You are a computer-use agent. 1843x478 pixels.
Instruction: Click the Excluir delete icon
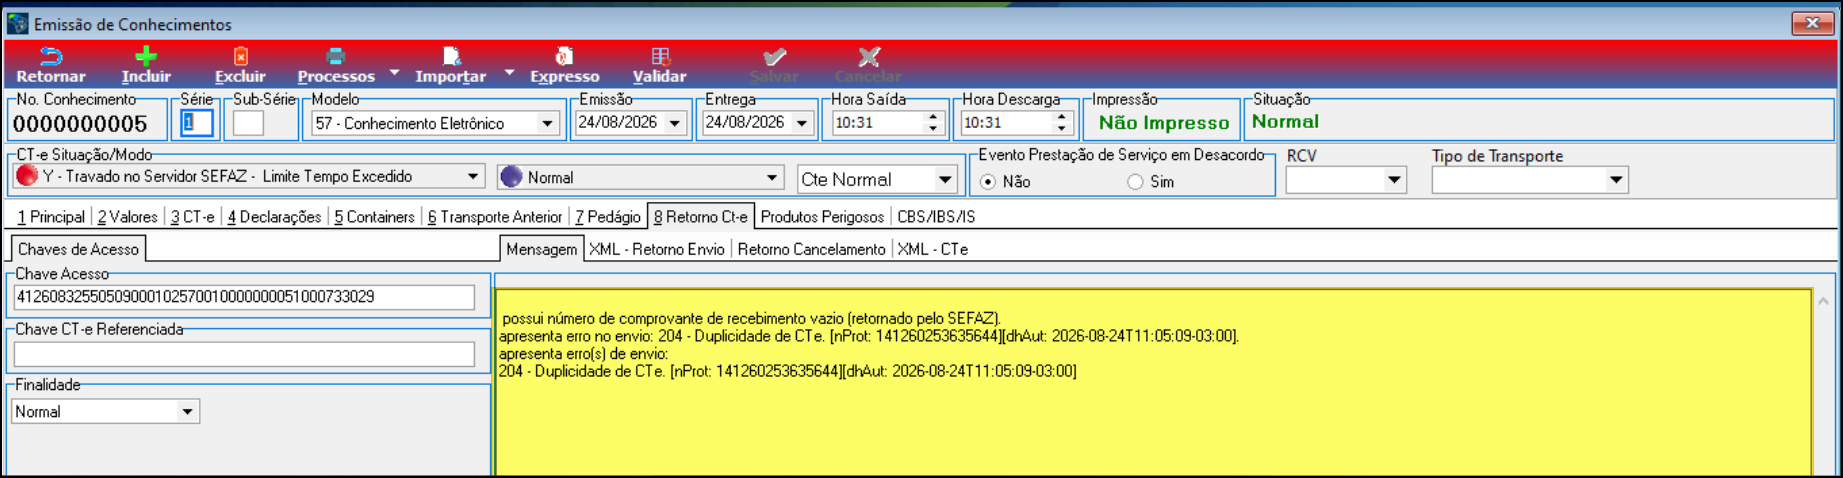click(x=240, y=57)
